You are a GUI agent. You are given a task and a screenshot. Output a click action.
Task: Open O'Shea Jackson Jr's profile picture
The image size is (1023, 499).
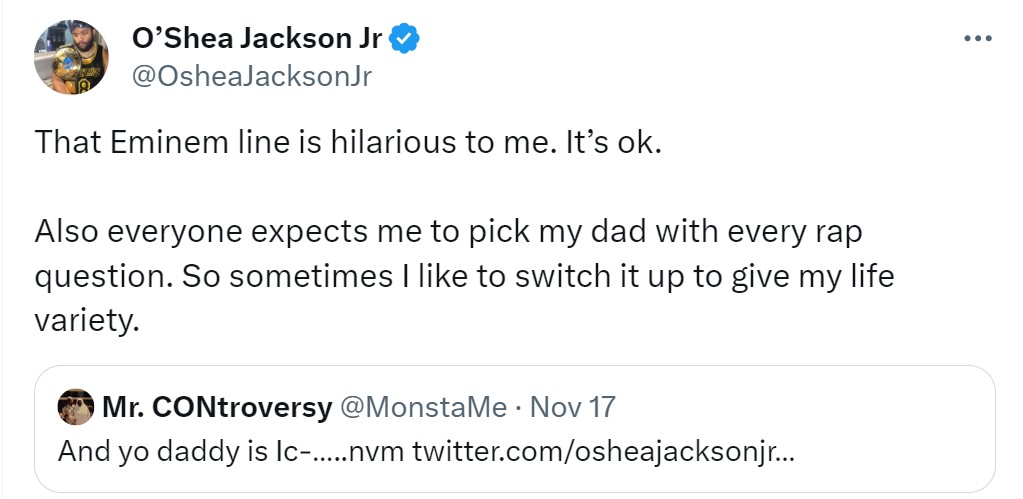(x=71, y=57)
